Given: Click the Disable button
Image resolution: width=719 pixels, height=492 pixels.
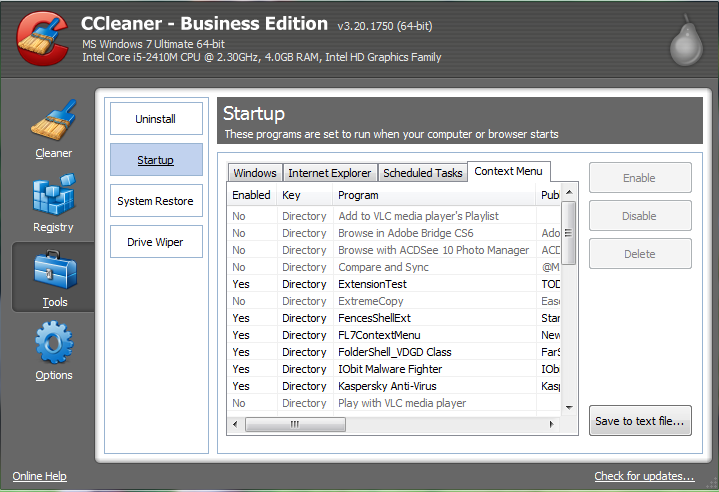Looking at the screenshot, I should tap(640, 216).
